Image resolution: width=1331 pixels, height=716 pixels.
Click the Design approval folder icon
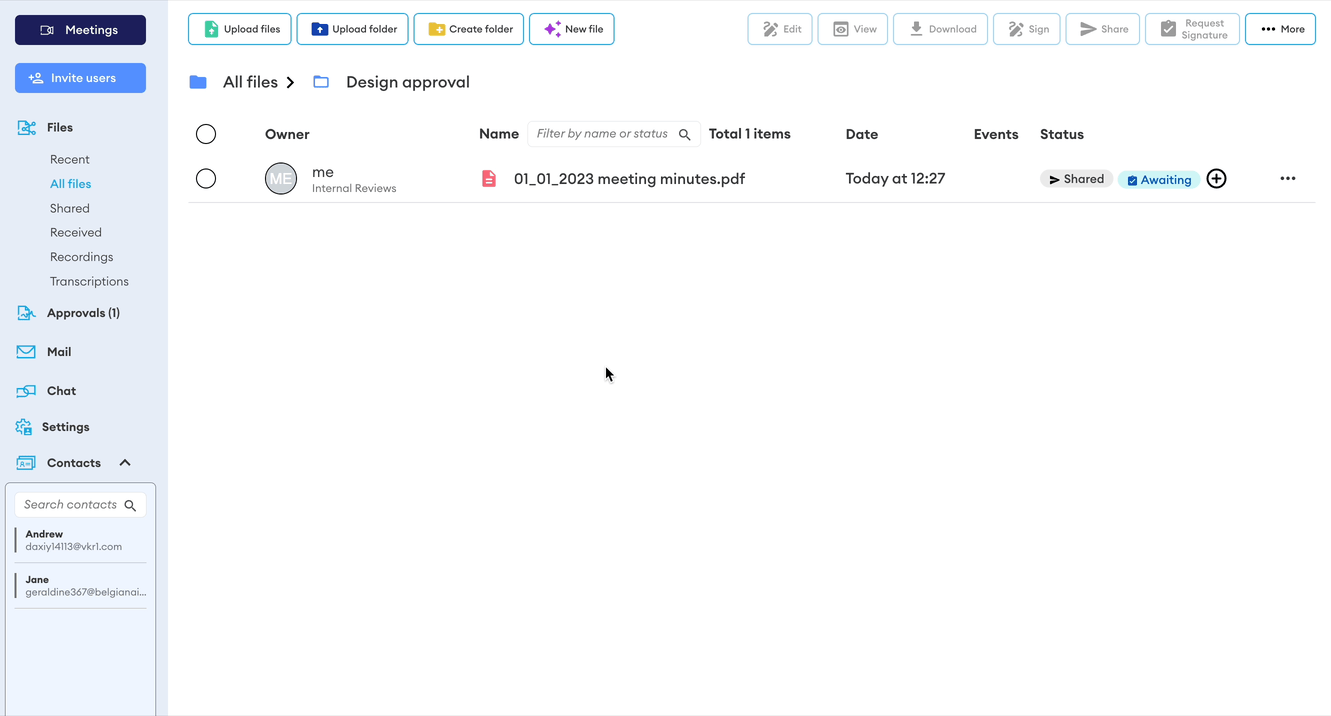tap(321, 82)
